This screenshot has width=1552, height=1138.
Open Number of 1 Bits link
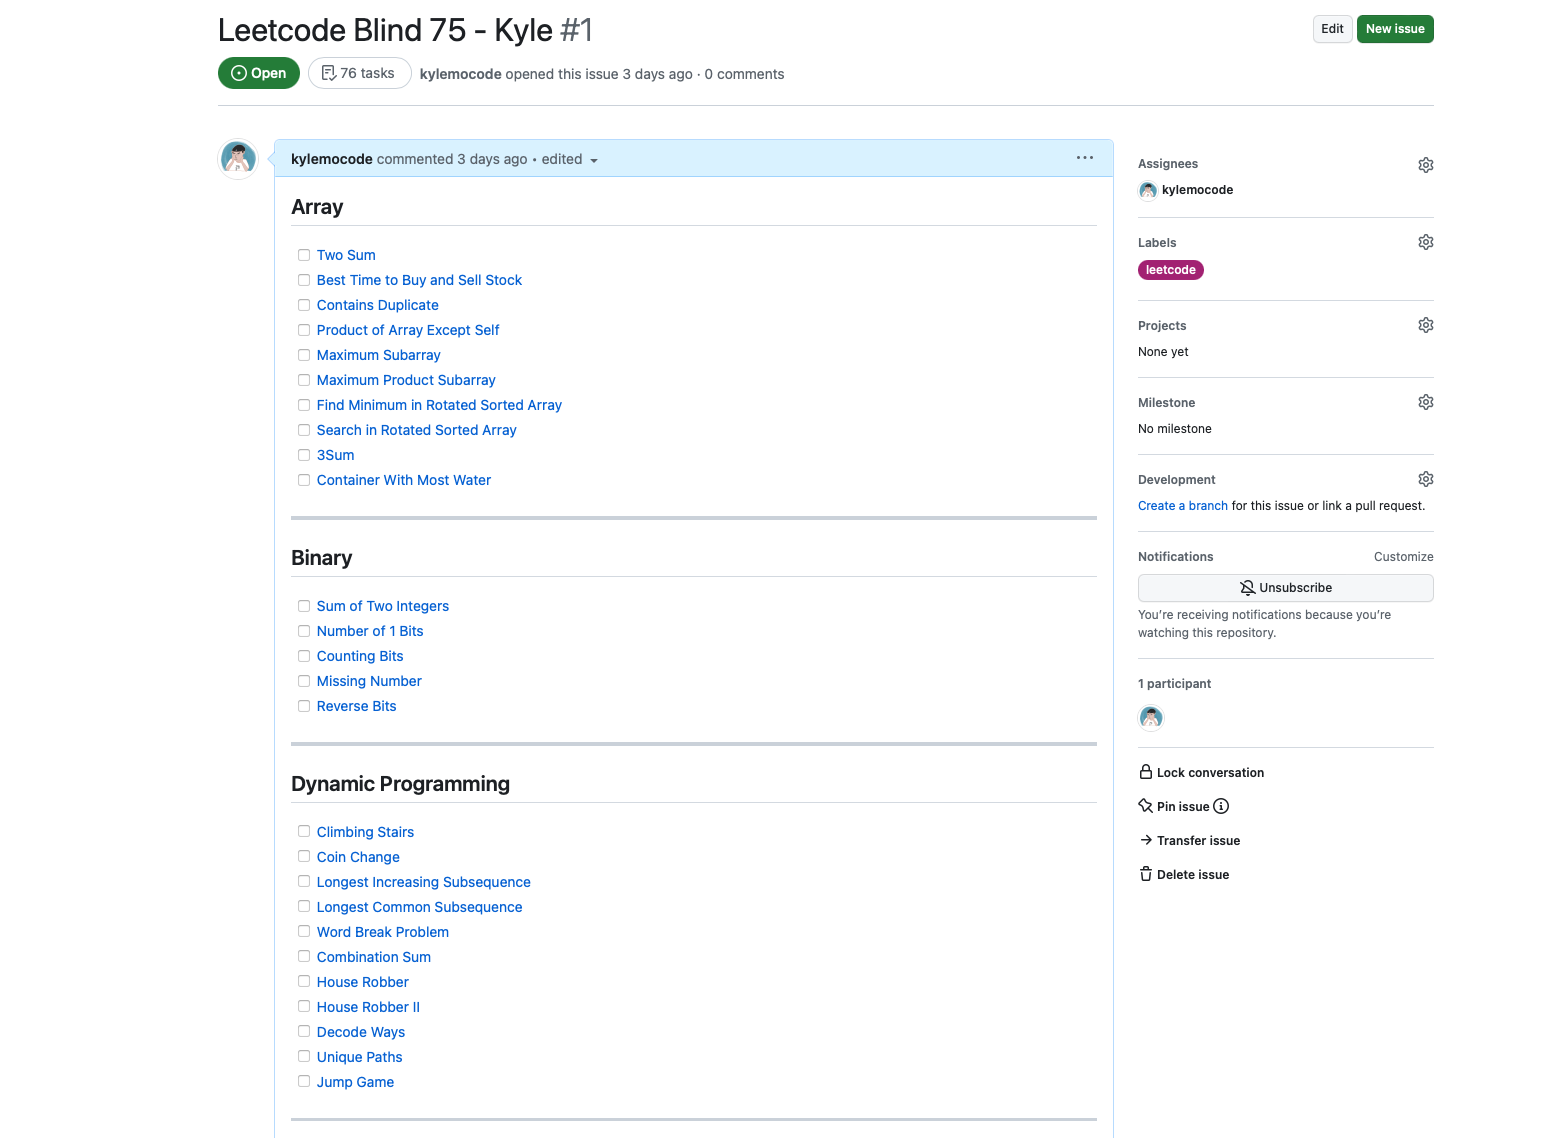(370, 631)
